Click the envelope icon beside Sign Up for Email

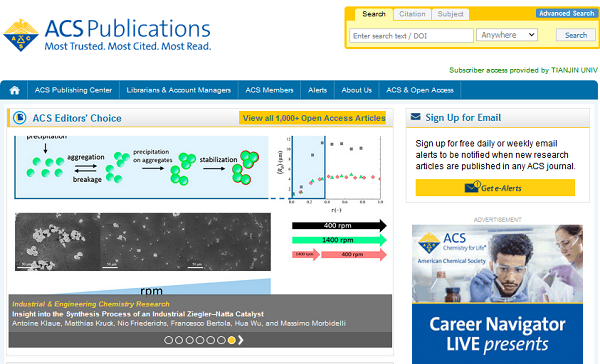pos(416,117)
